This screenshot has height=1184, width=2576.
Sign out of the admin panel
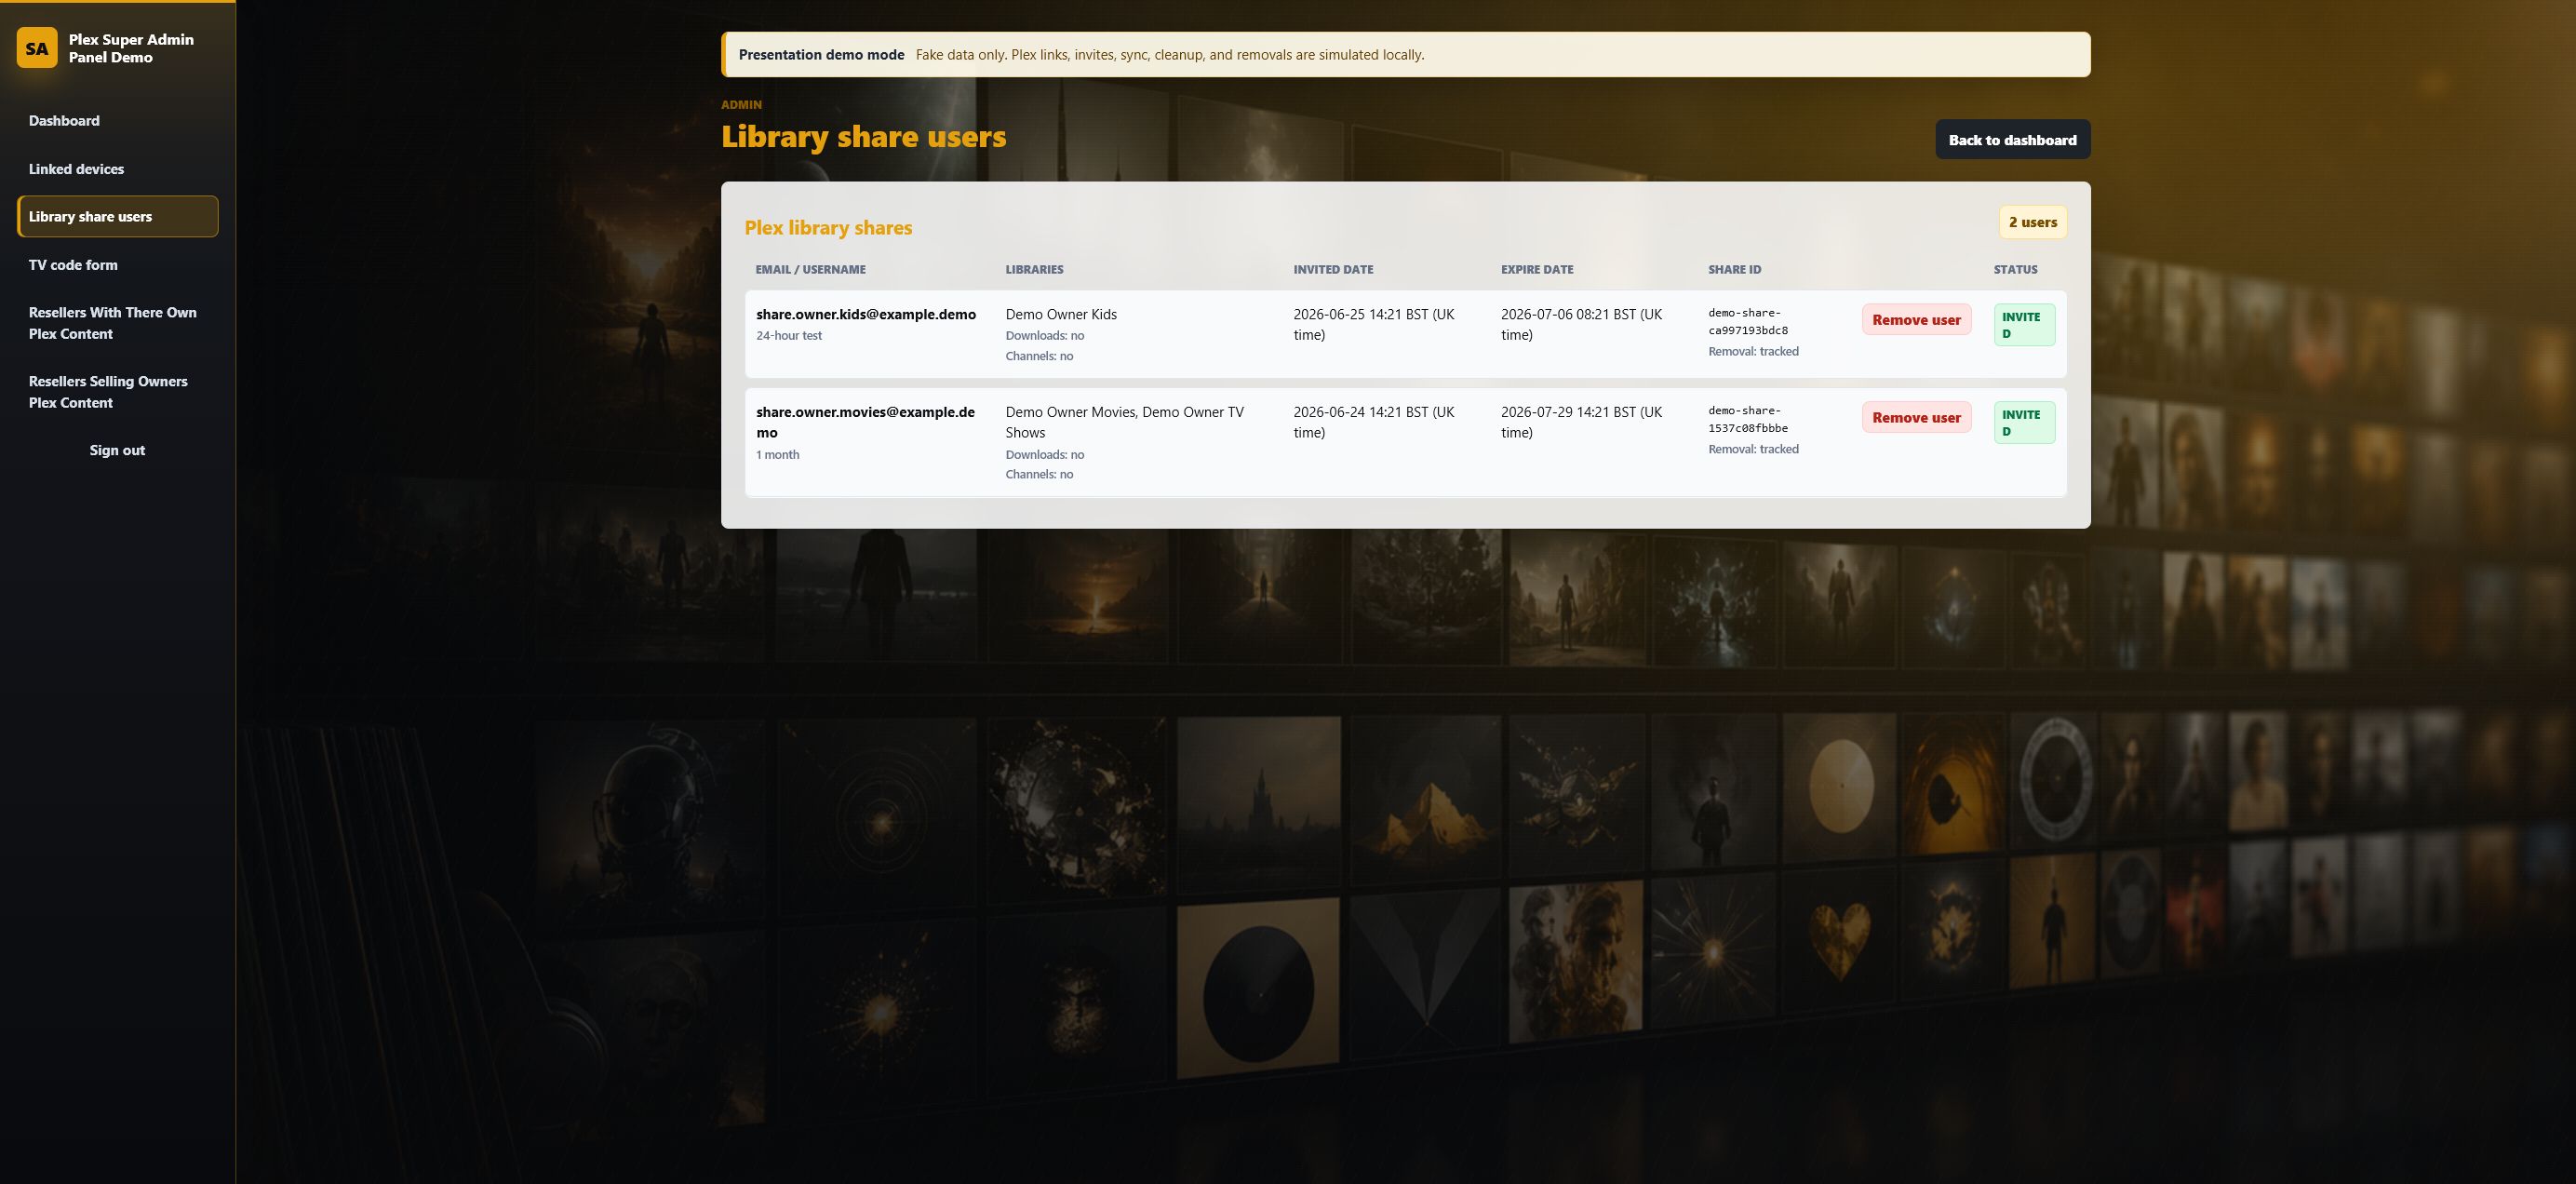pos(117,450)
